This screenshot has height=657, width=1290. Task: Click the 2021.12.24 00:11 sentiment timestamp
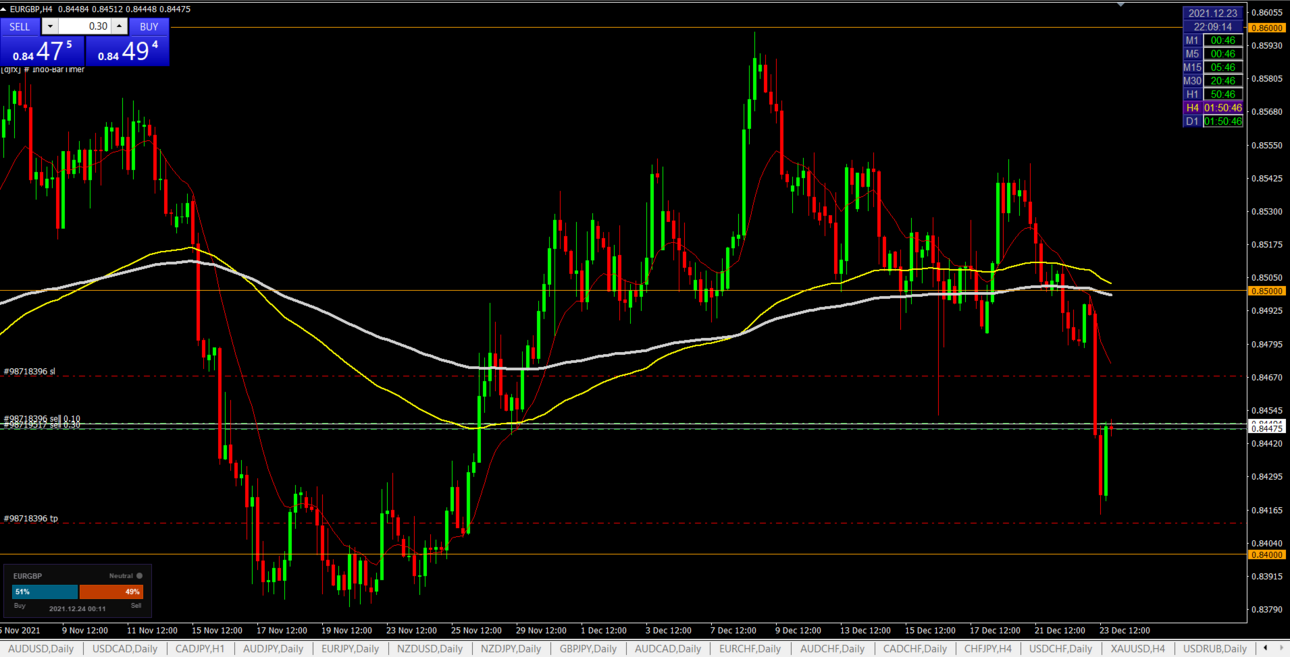[78, 608]
